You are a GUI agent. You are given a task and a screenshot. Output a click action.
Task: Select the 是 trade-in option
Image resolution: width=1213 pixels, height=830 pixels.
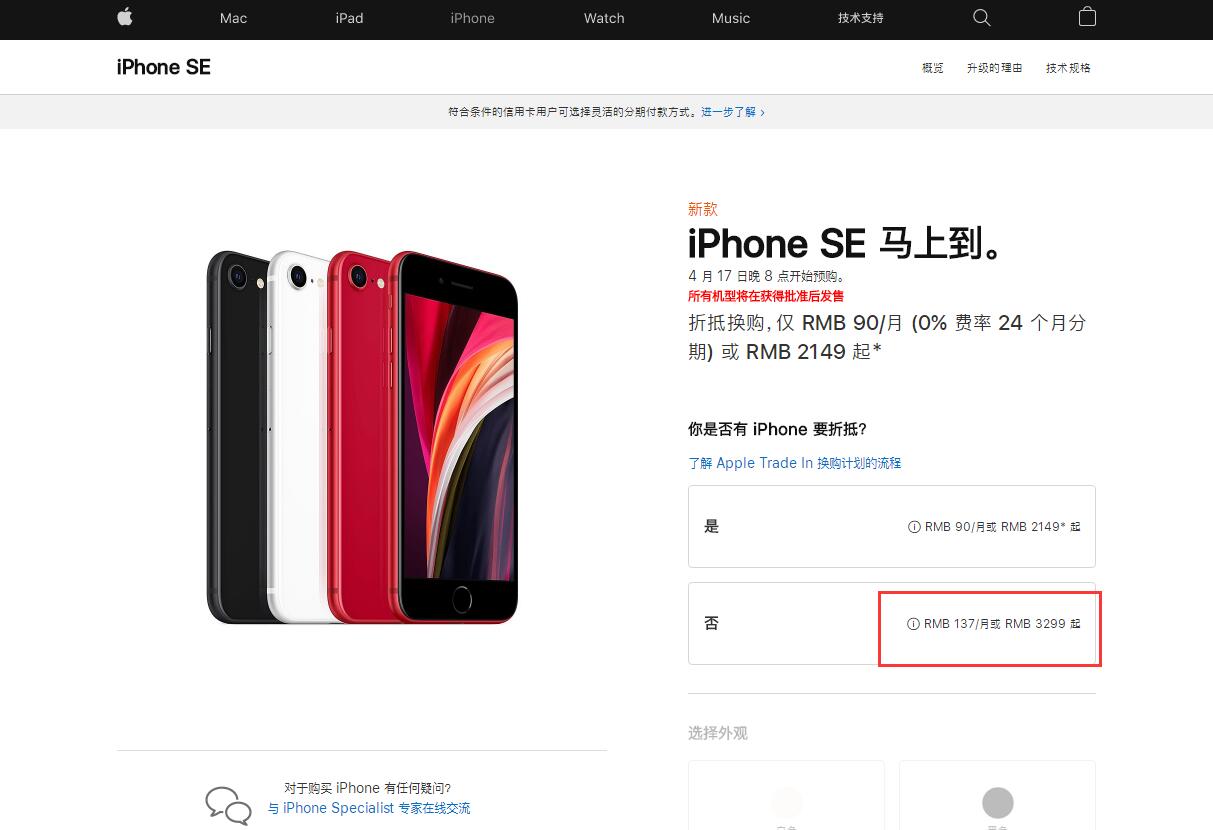coord(892,527)
